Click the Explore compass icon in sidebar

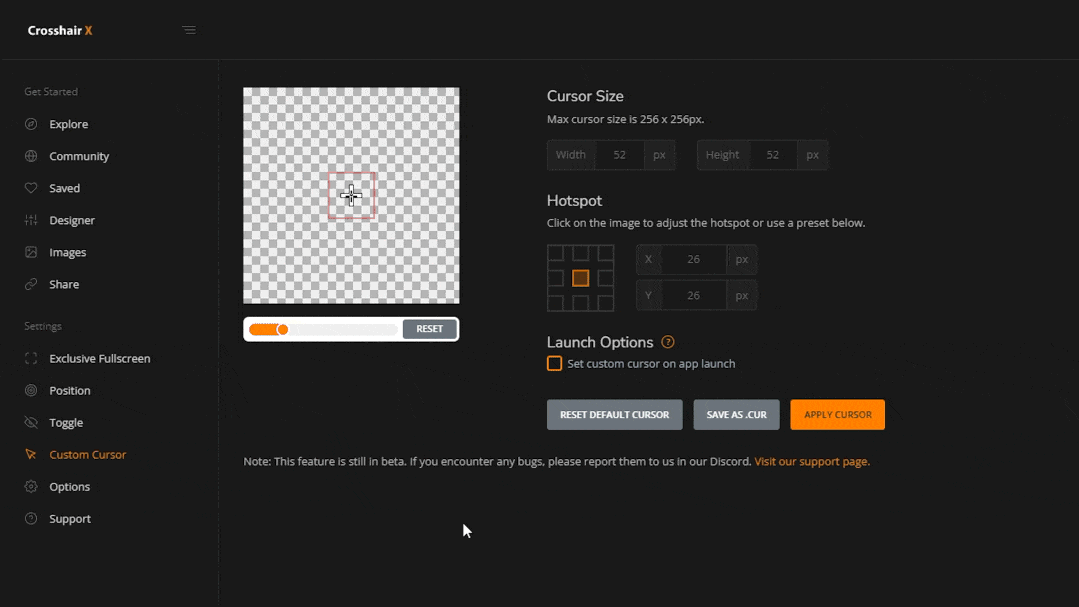[31, 124]
